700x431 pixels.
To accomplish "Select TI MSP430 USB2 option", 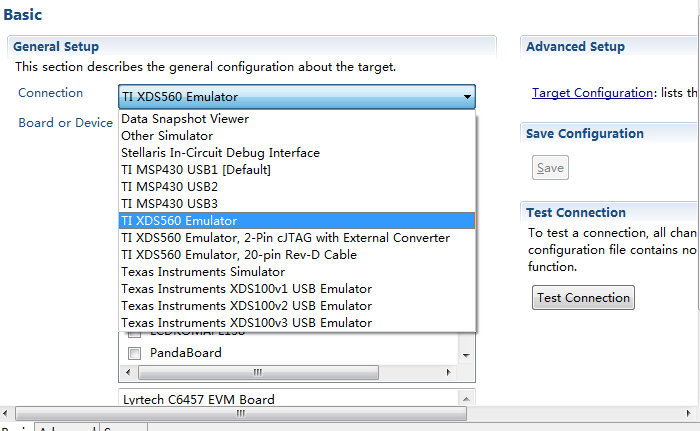I will pyautogui.click(x=169, y=187).
